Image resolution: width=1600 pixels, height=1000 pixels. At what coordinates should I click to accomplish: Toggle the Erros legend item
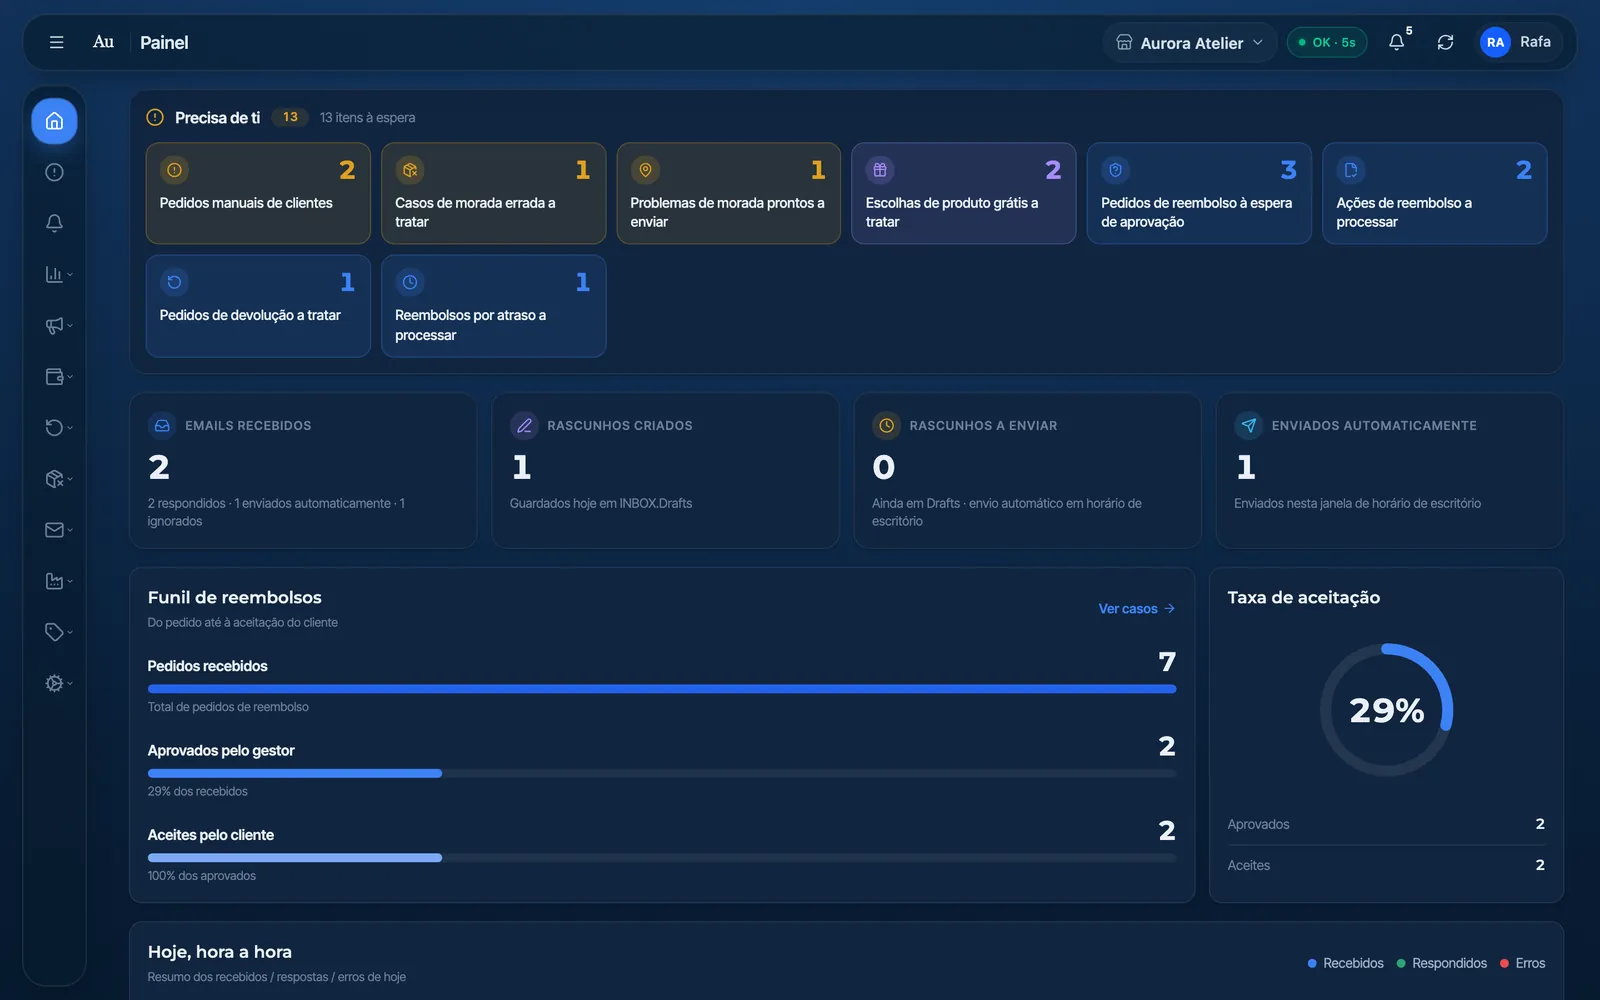[x=1522, y=963]
